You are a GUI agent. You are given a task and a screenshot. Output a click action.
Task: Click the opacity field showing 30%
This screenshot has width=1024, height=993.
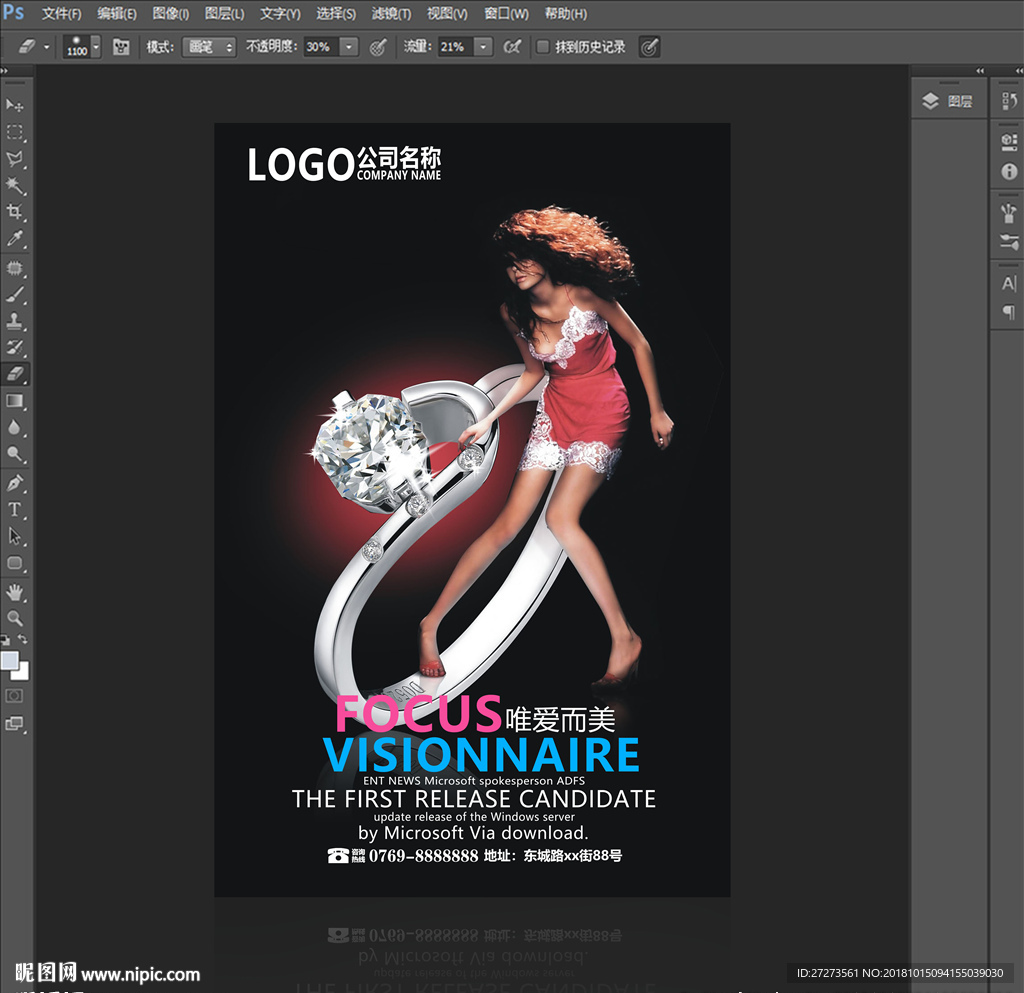click(321, 47)
